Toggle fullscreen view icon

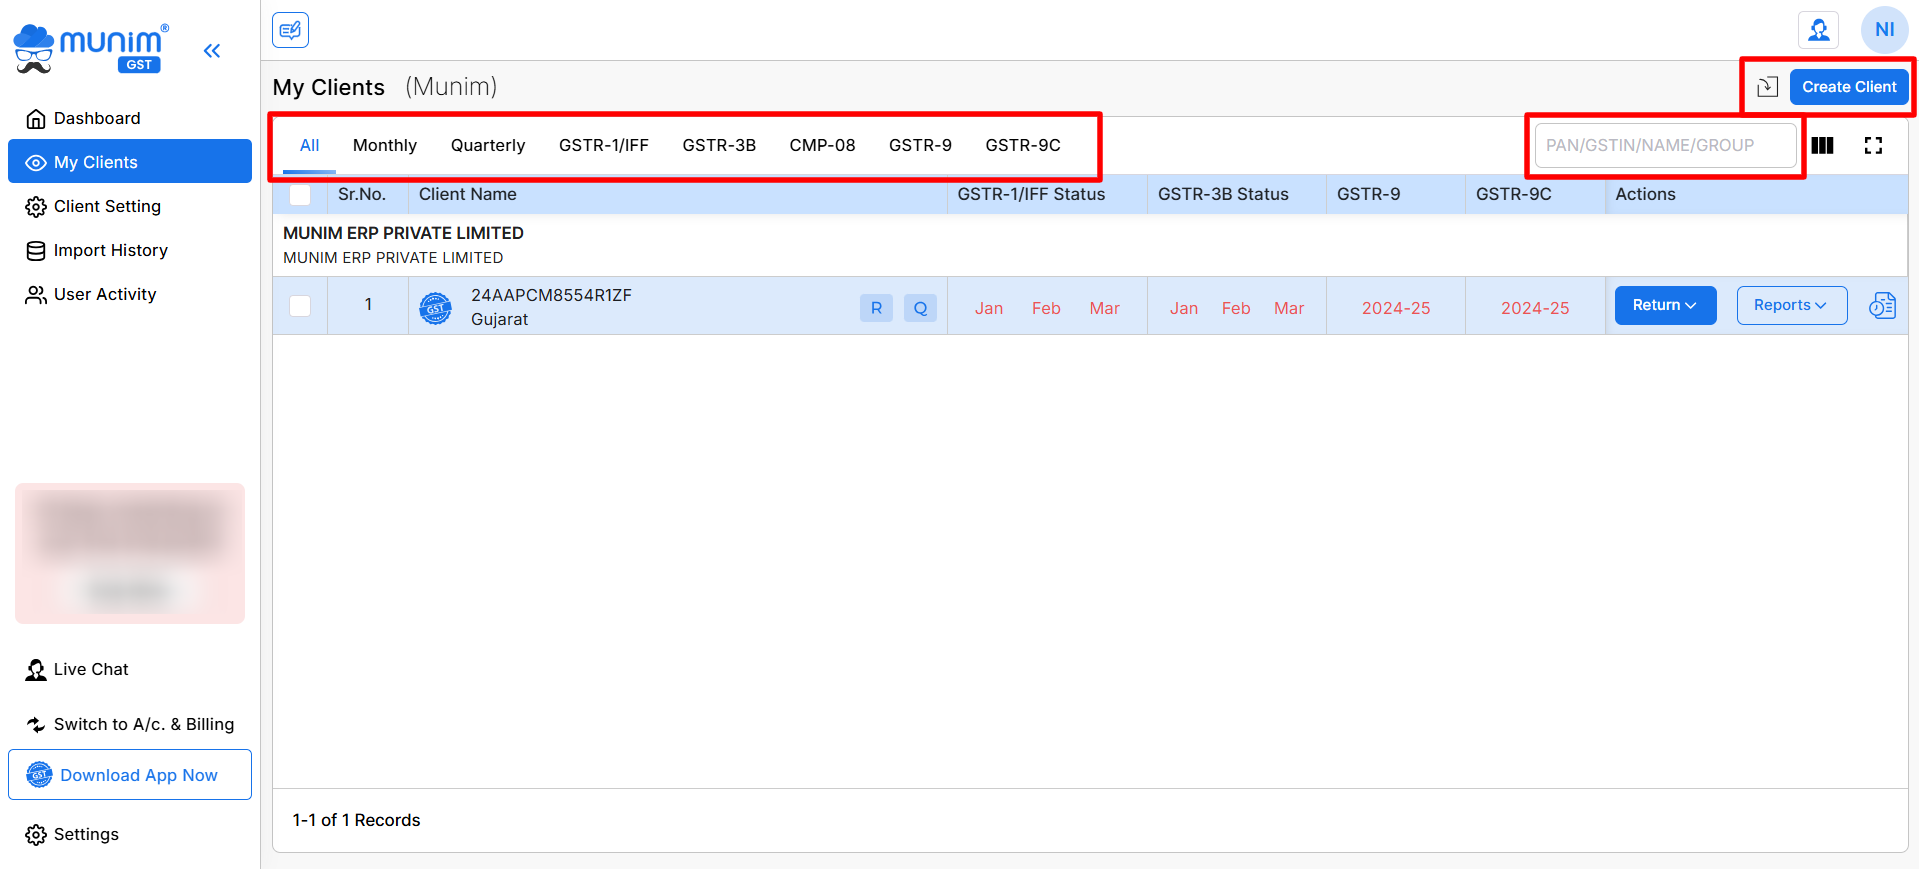coord(1873,146)
